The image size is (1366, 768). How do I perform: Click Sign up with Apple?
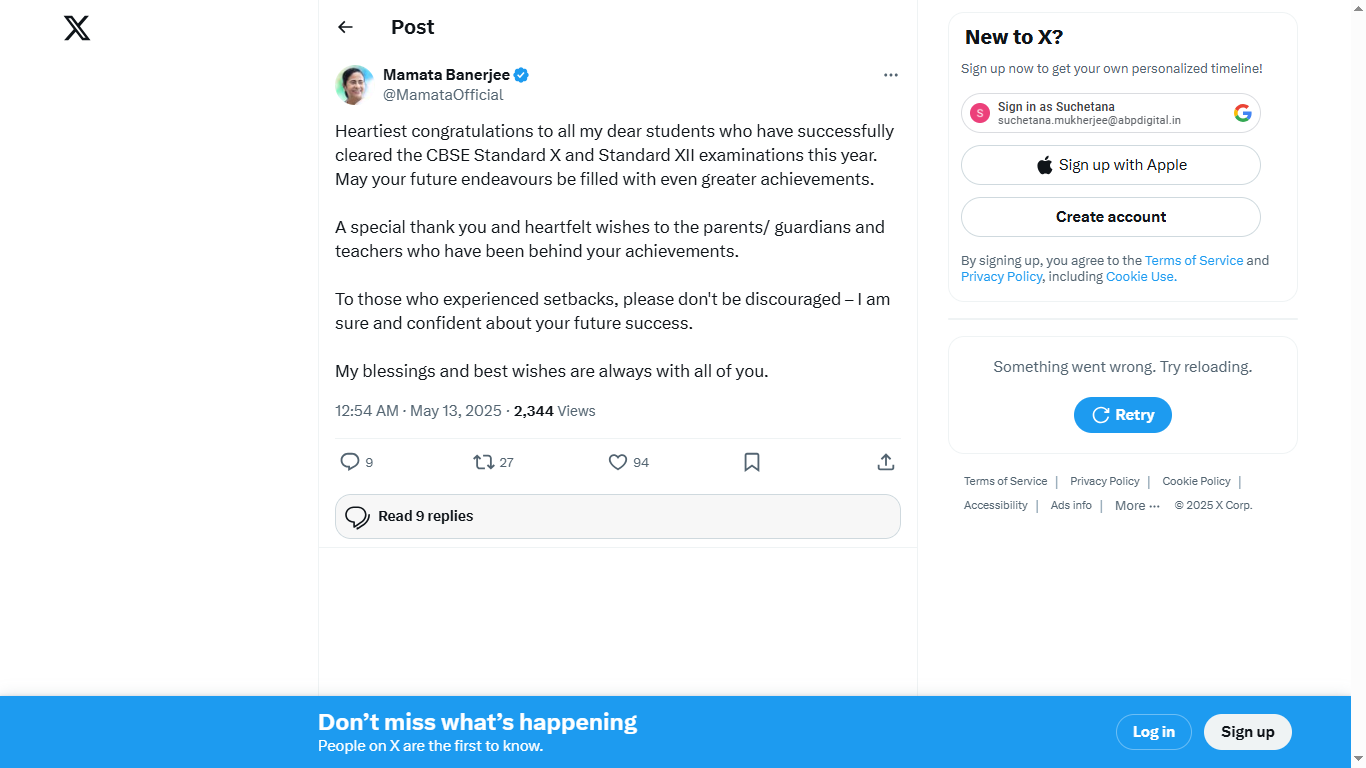[x=1110, y=165]
